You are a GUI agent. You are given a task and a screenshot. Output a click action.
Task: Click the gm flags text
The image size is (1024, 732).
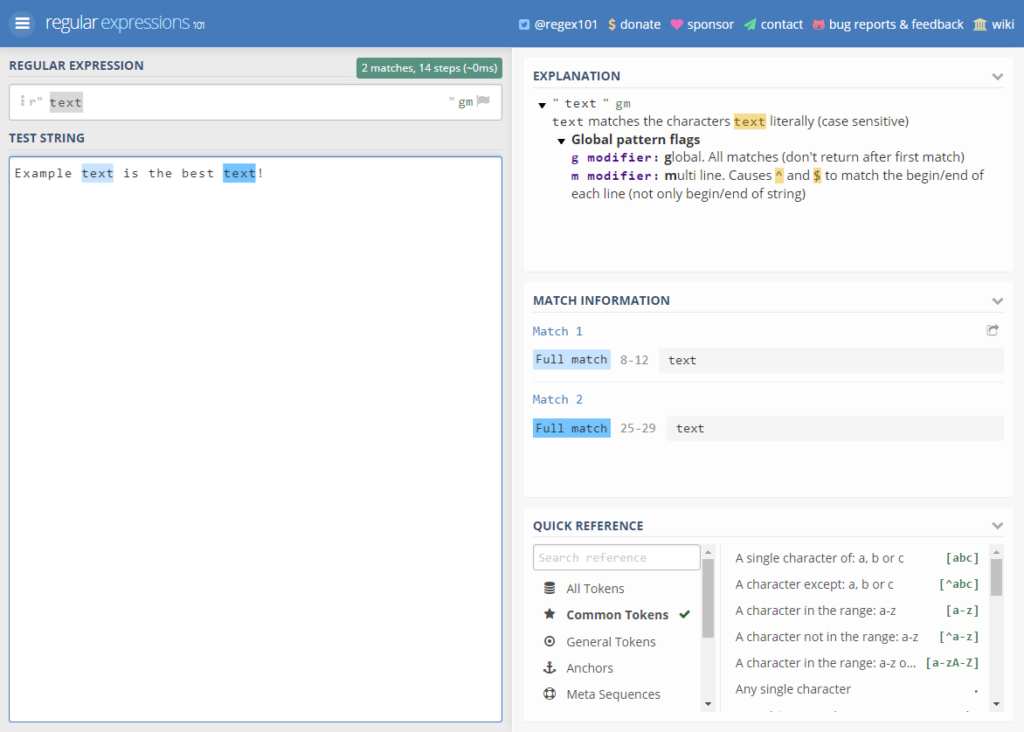(x=465, y=102)
